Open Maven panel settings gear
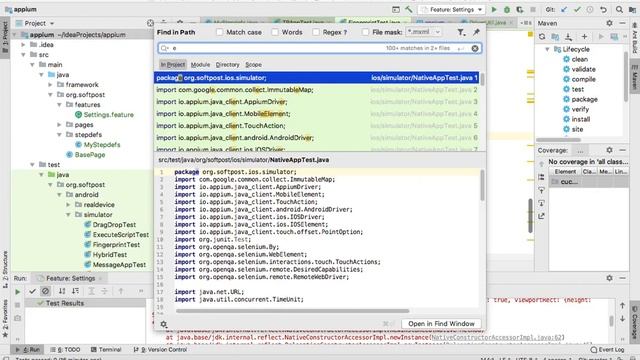 point(609,23)
